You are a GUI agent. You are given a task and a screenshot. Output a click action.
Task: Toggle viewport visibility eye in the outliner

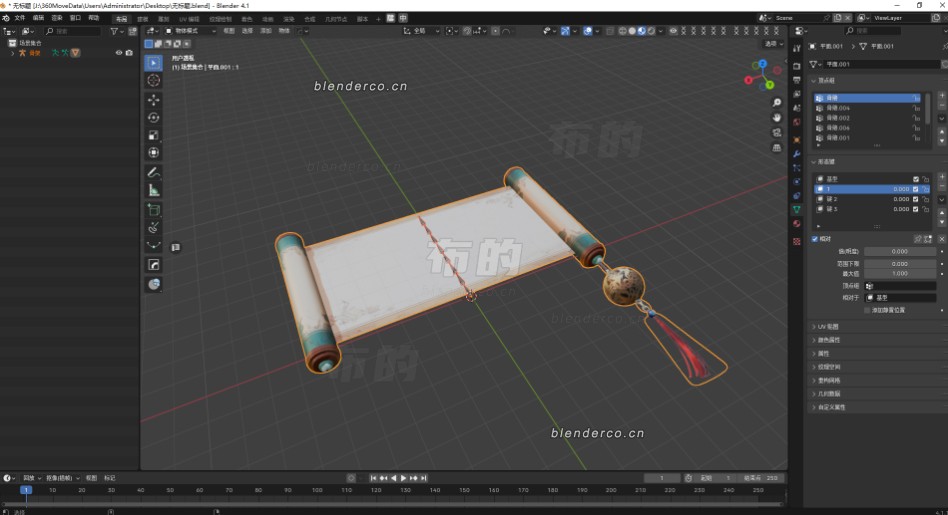tap(118, 53)
